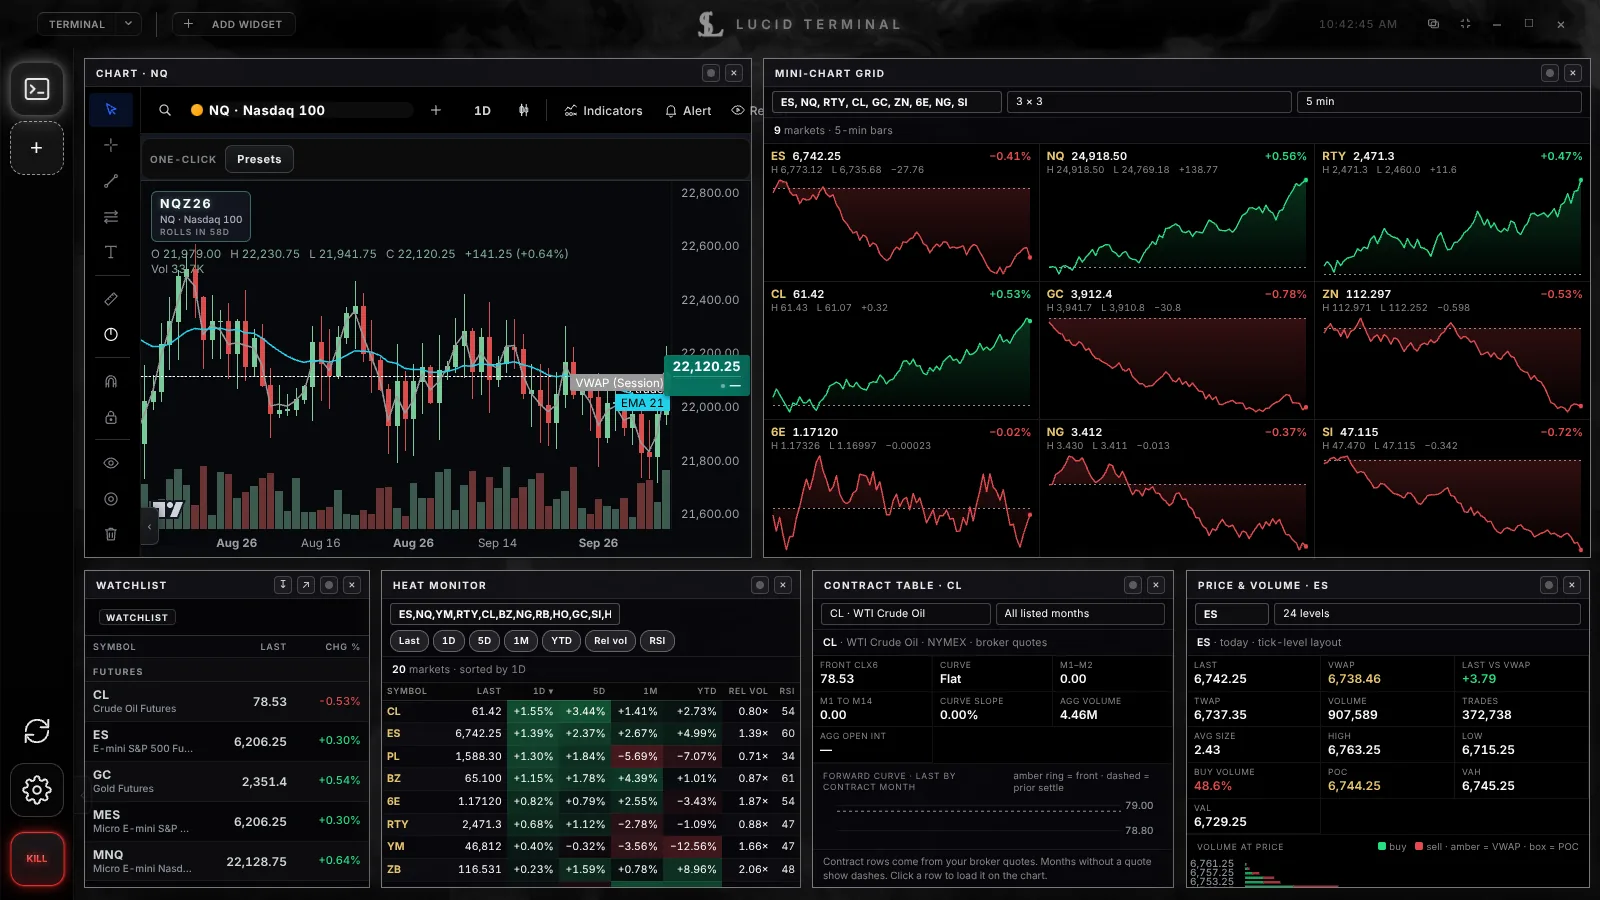Viewport: 1600px width, 900px height.
Task: Click the ADD WIDGET button
Action: 234,24
